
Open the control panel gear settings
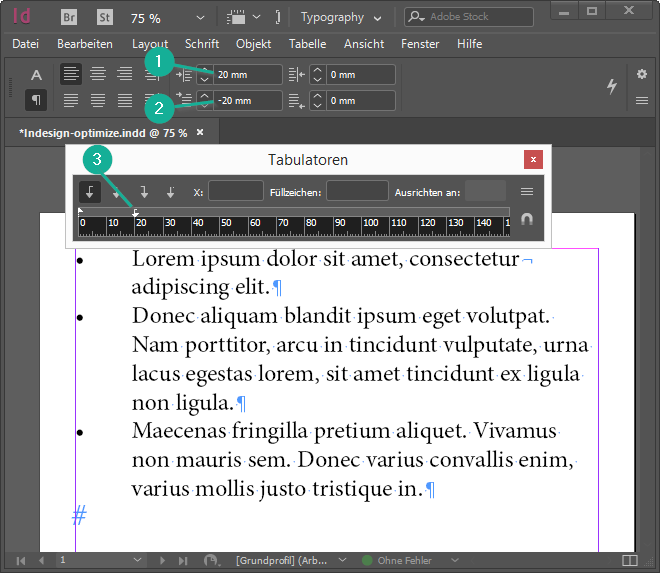(x=642, y=74)
